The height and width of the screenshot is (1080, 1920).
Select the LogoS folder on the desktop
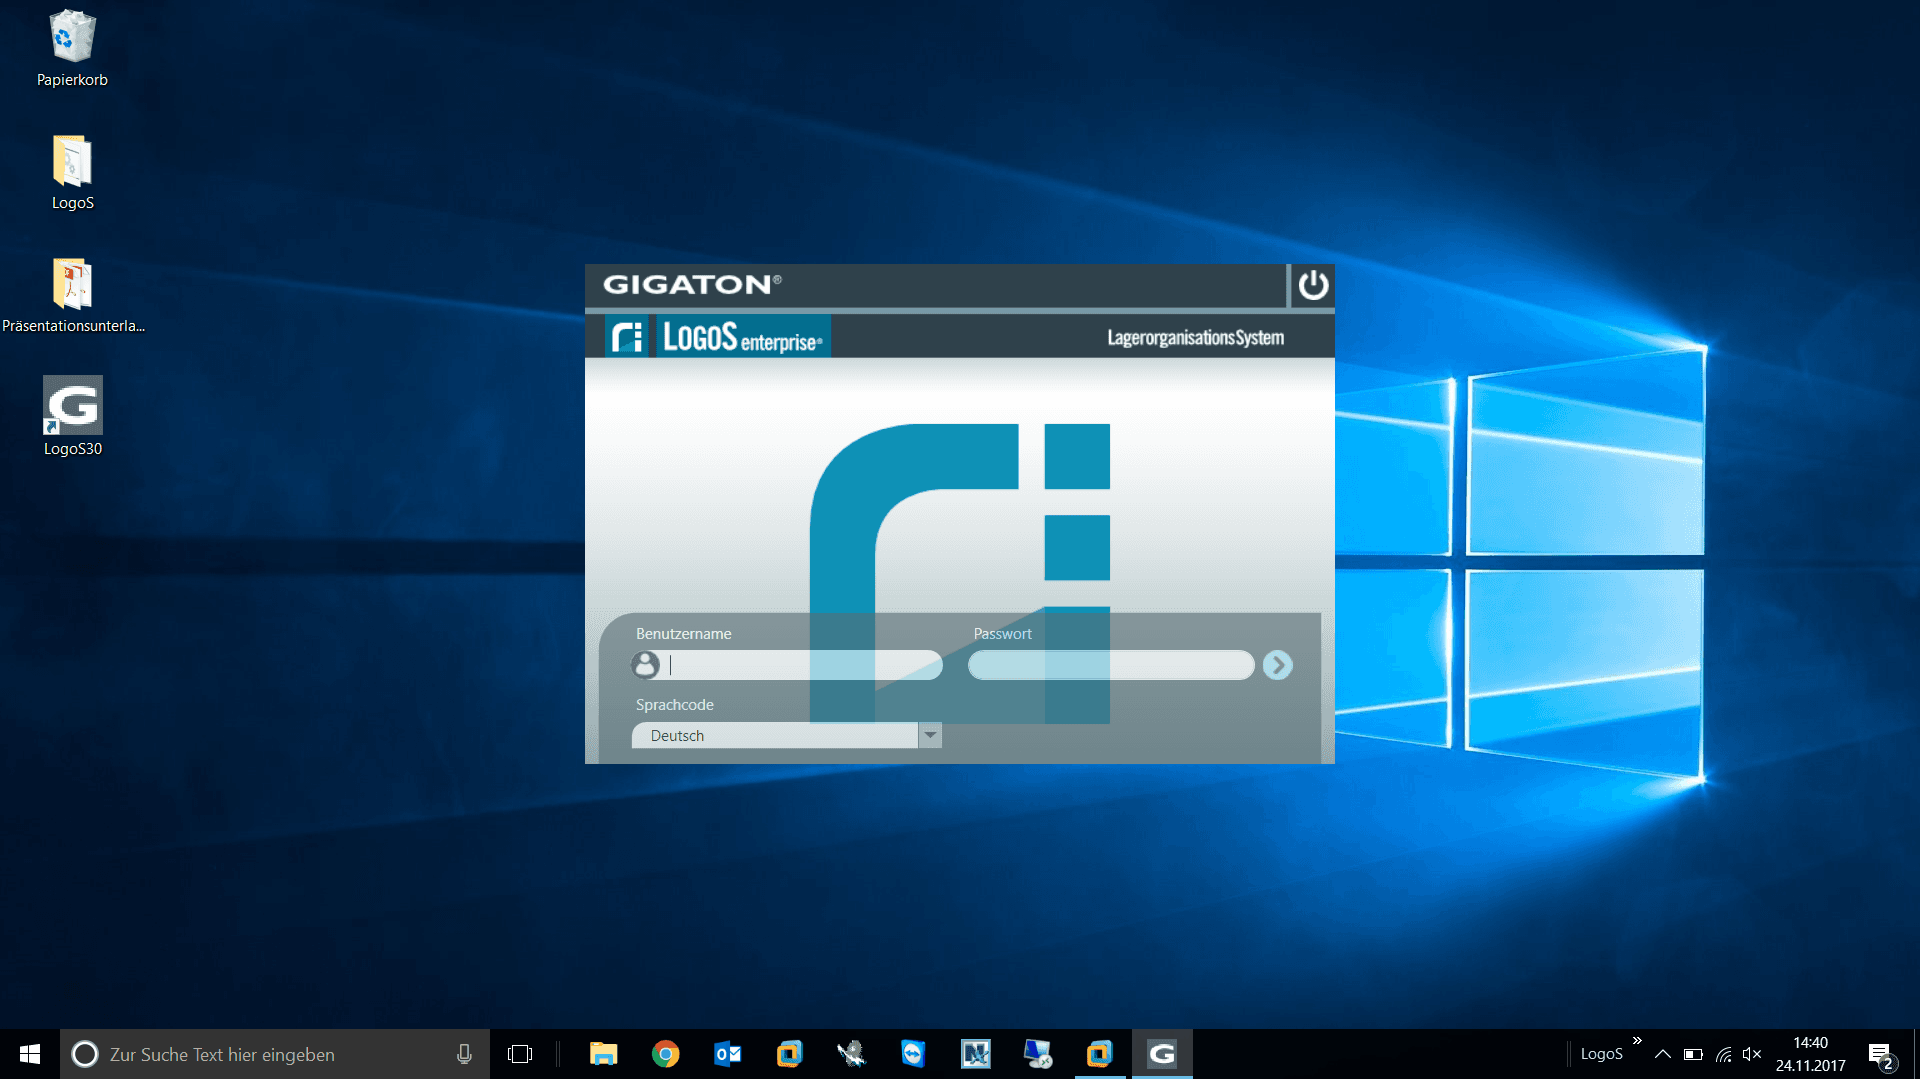(x=72, y=172)
